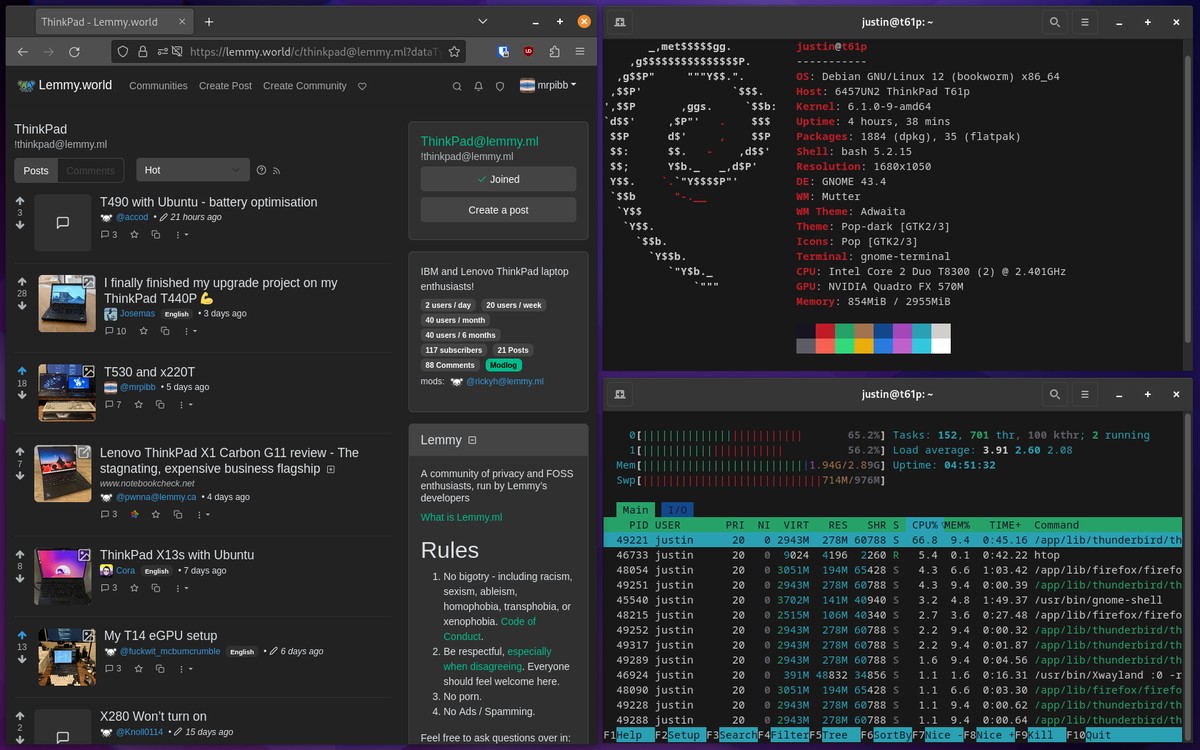Bookmark this page with the address bar star

coord(454,52)
